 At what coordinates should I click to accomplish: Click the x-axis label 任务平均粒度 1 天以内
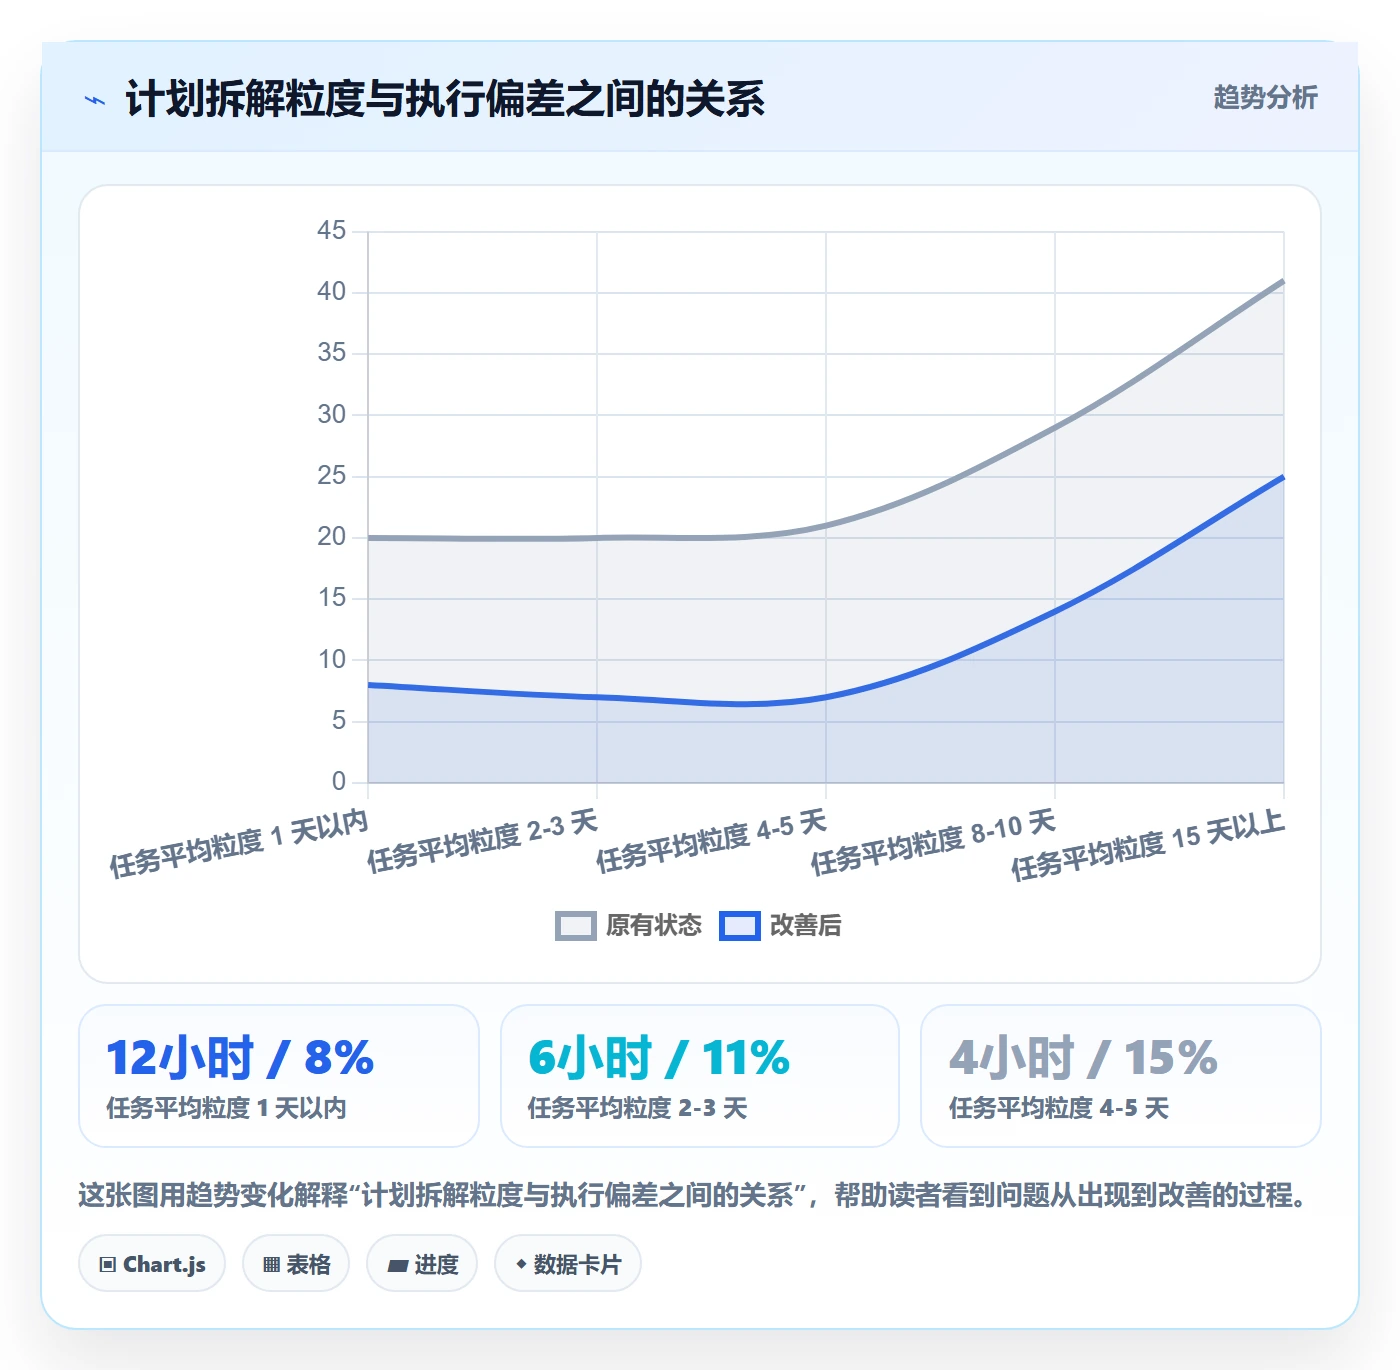[239, 845]
